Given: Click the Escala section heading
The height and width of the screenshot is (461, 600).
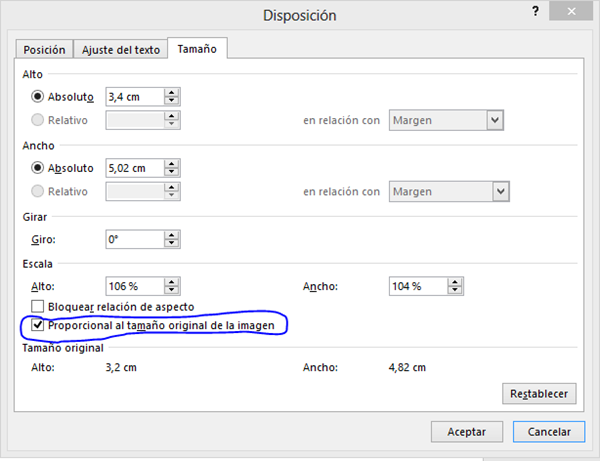Looking at the screenshot, I should tap(38, 264).
